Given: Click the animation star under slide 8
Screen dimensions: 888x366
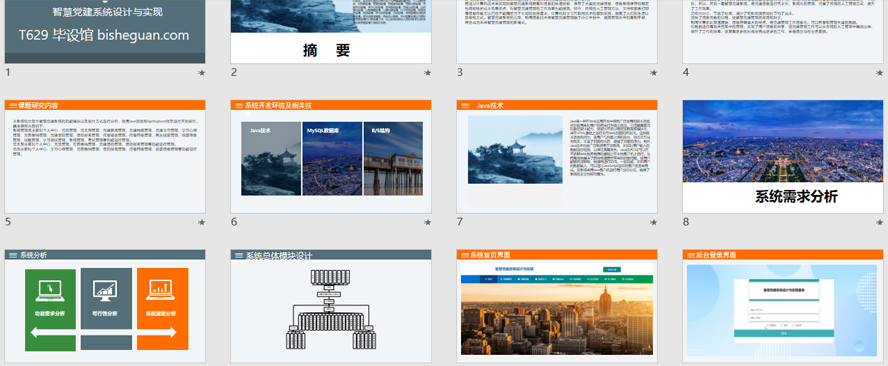Looking at the screenshot, I should coord(880,223).
